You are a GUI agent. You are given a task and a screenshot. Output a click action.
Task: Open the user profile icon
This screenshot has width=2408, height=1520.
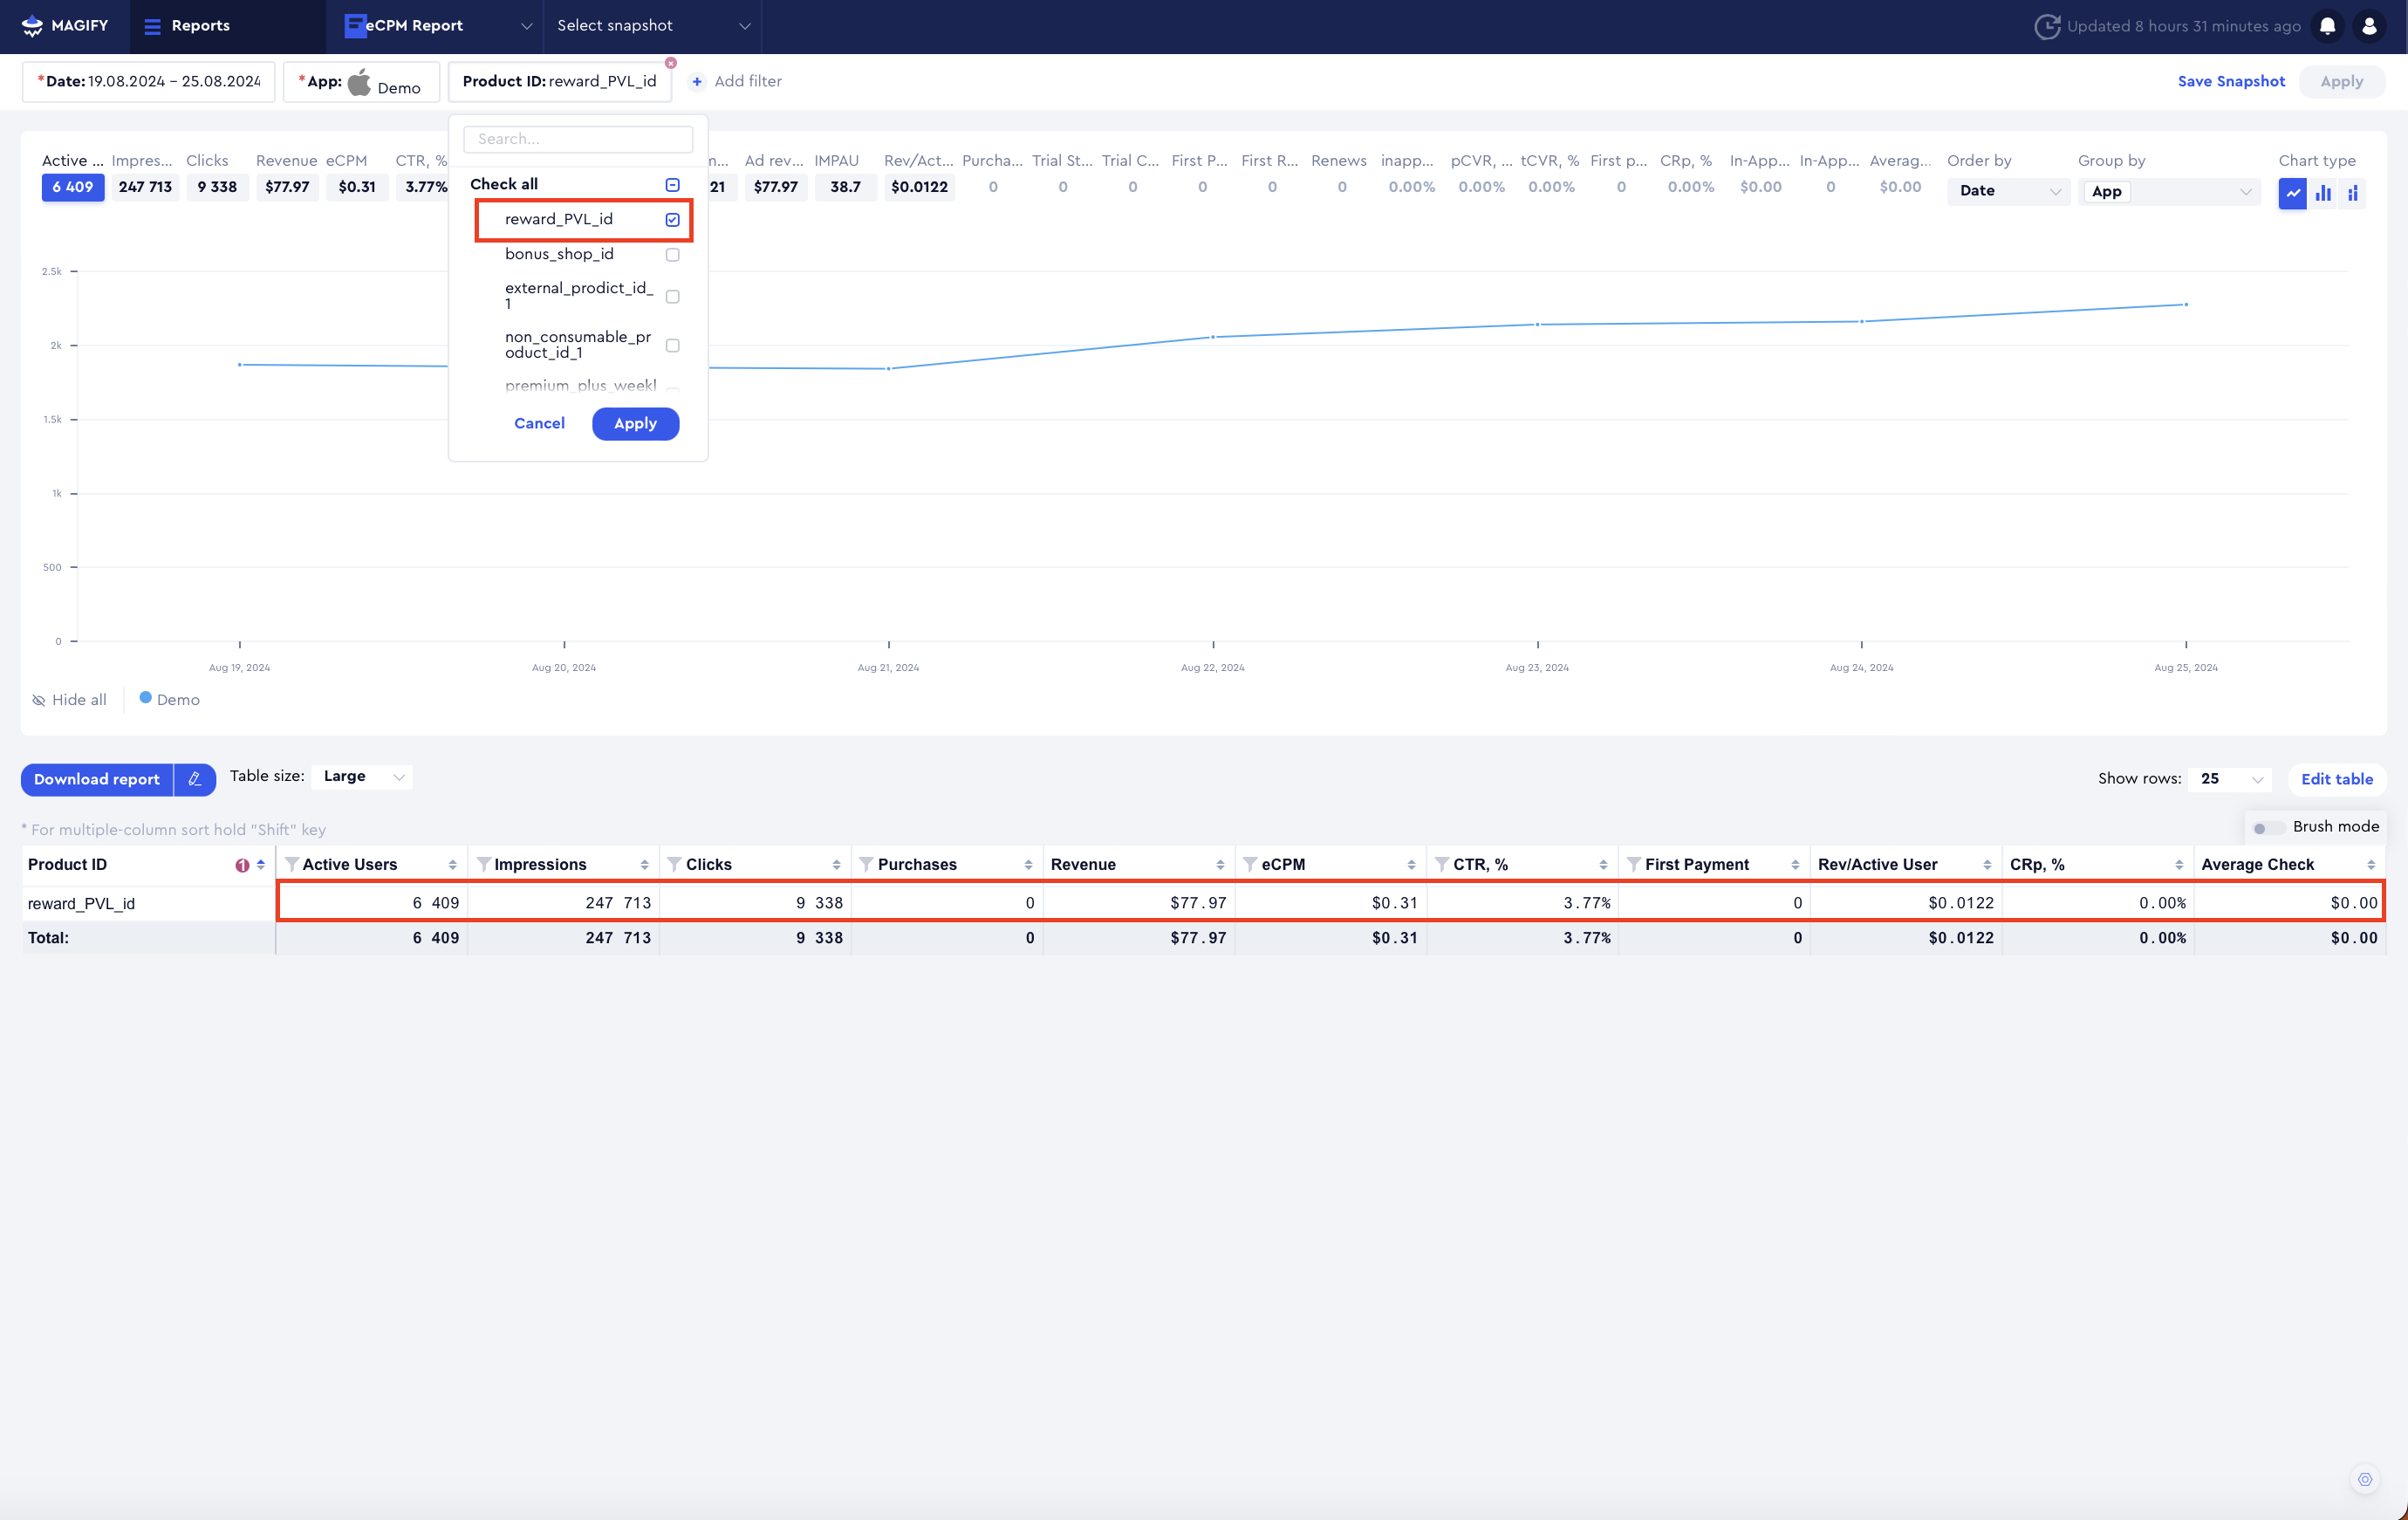tap(2369, 26)
